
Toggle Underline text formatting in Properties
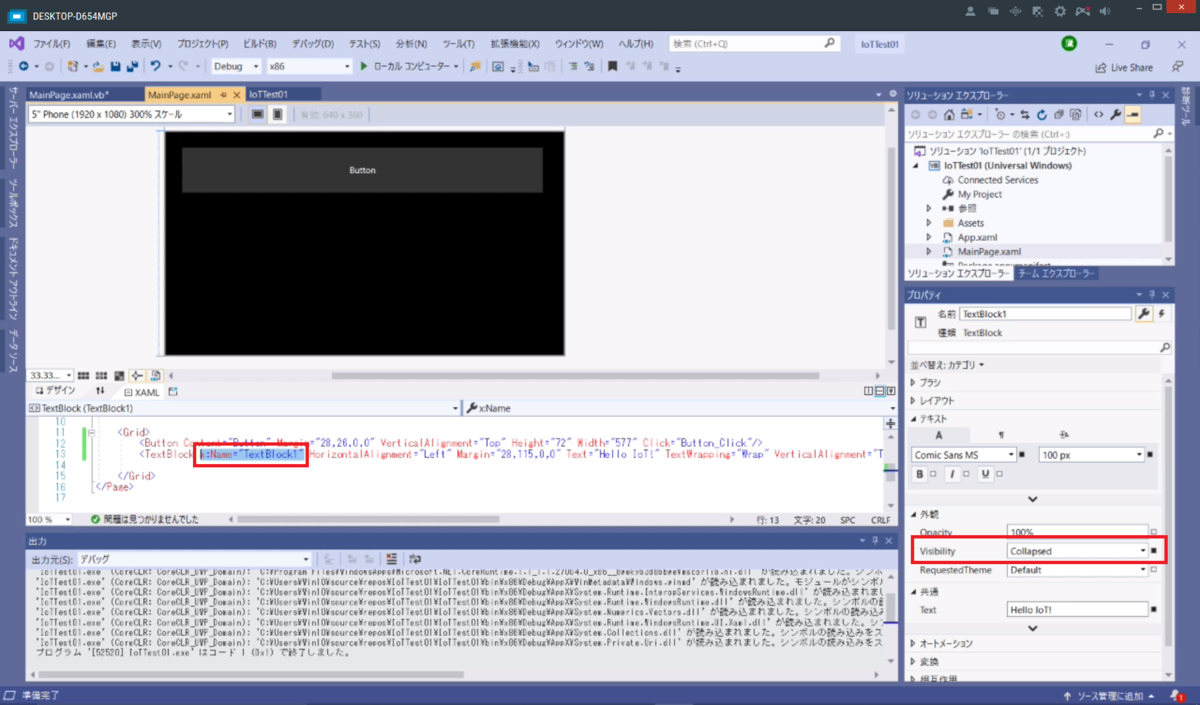point(985,474)
